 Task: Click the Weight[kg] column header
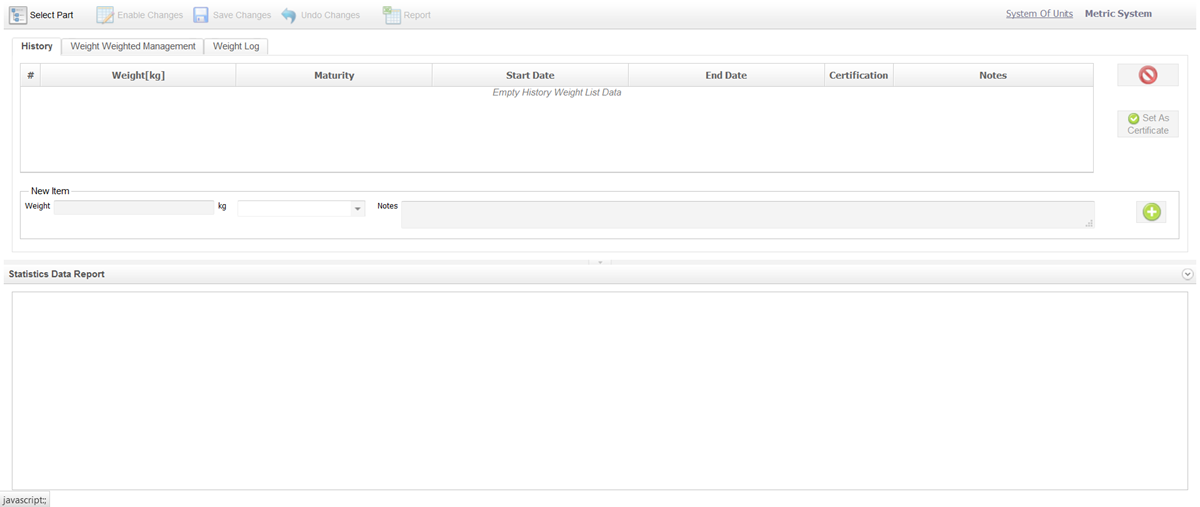pos(138,75)
